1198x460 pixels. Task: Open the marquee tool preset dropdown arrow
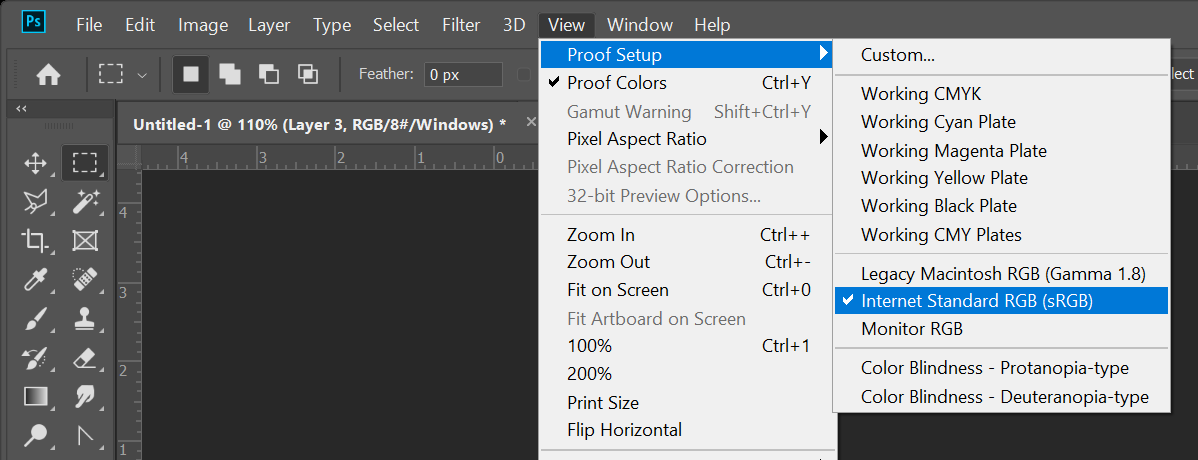(142, 75)
